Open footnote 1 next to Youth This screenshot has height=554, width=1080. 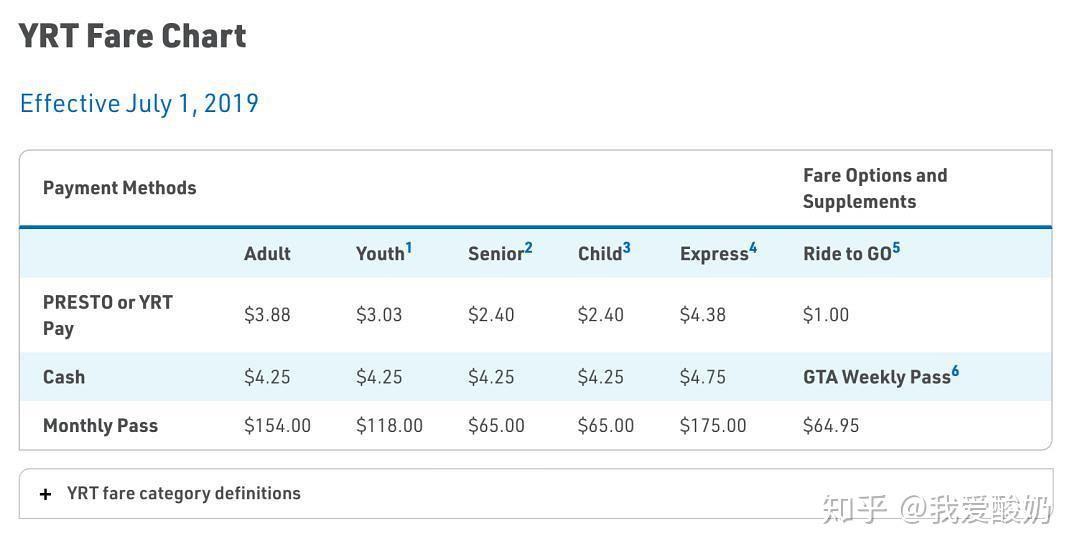[x=408, y=247]
